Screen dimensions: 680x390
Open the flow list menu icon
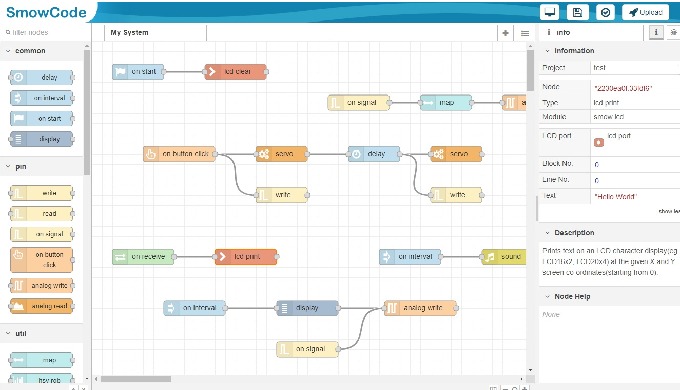point(525,33)
